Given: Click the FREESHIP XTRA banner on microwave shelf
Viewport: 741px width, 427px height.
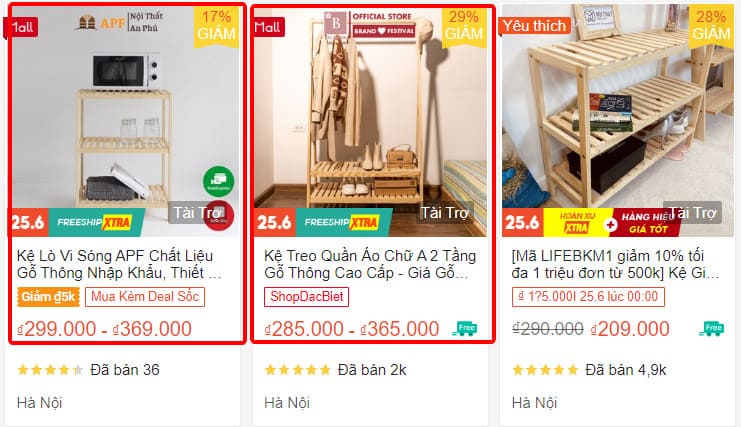Looking at the screenshot, I should coord(96,222).
